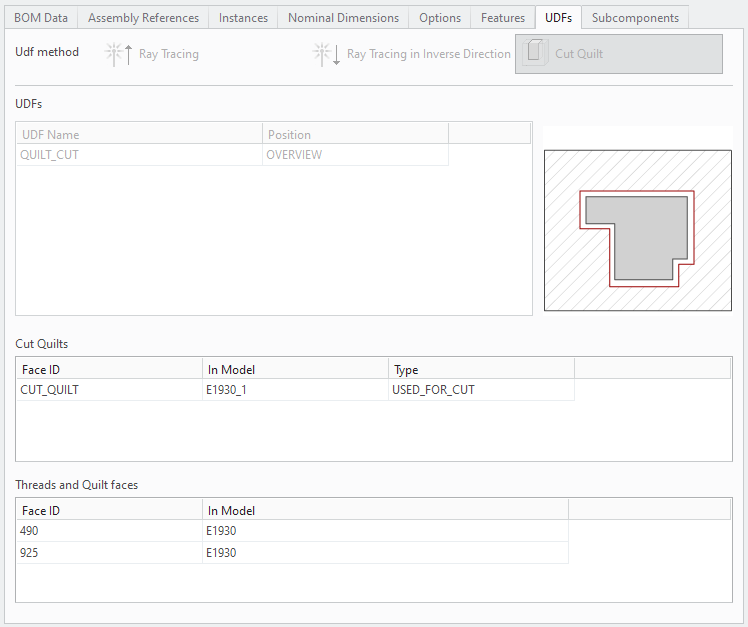The width and height of the screenshot is (748, 627).
Task: Switch to the Features tab
Action: click(503, 18)
